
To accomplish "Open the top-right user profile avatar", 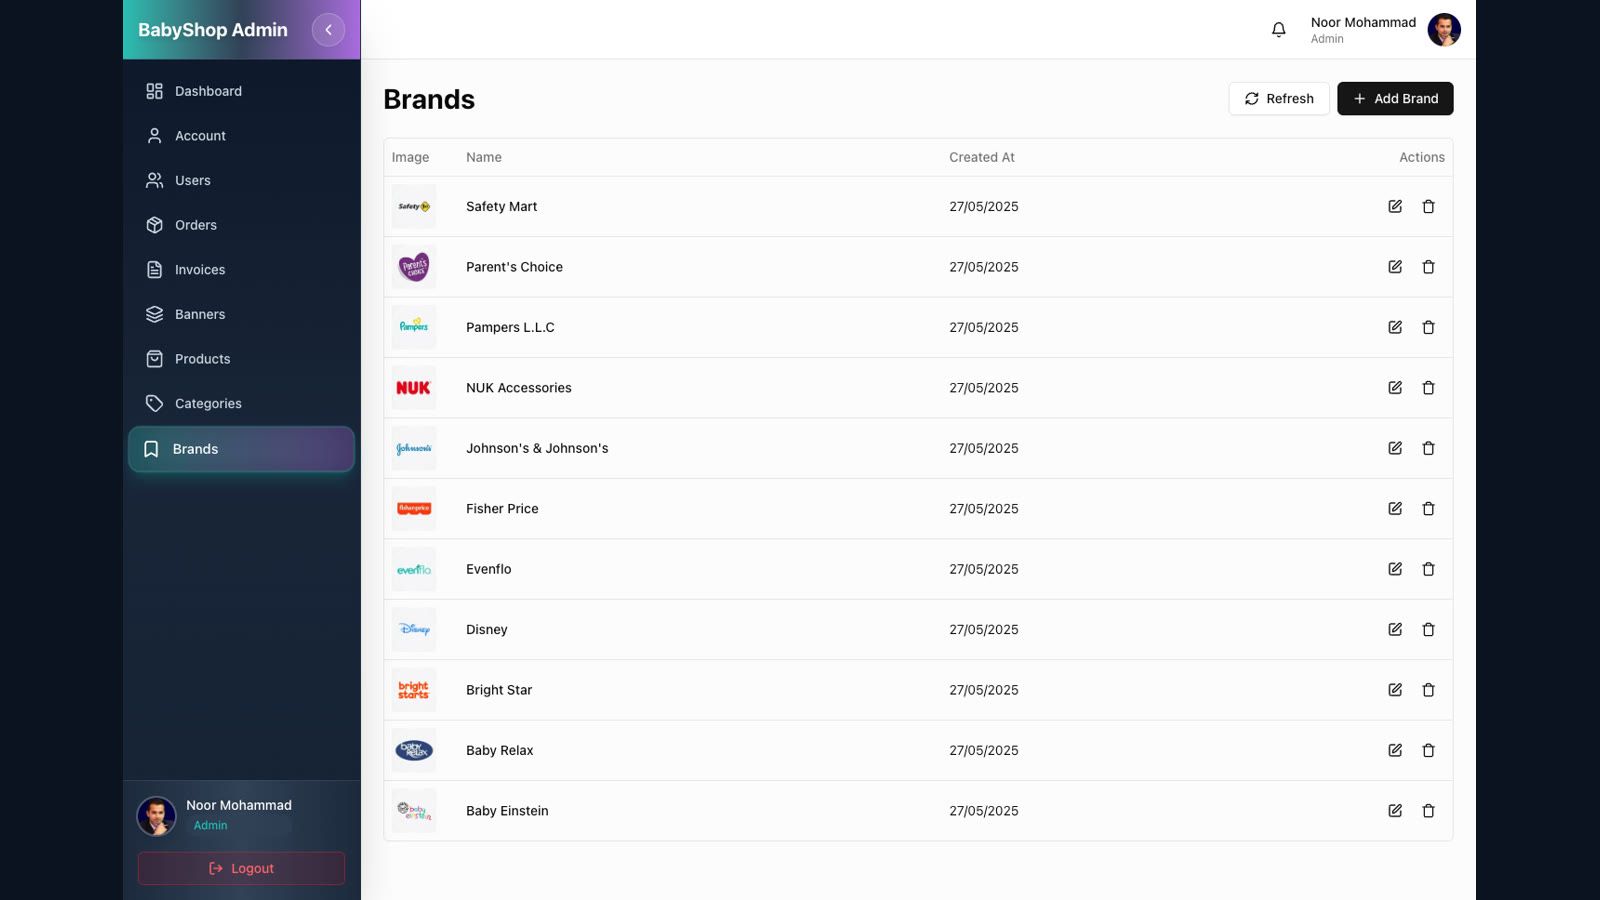I will [1444, 30].
